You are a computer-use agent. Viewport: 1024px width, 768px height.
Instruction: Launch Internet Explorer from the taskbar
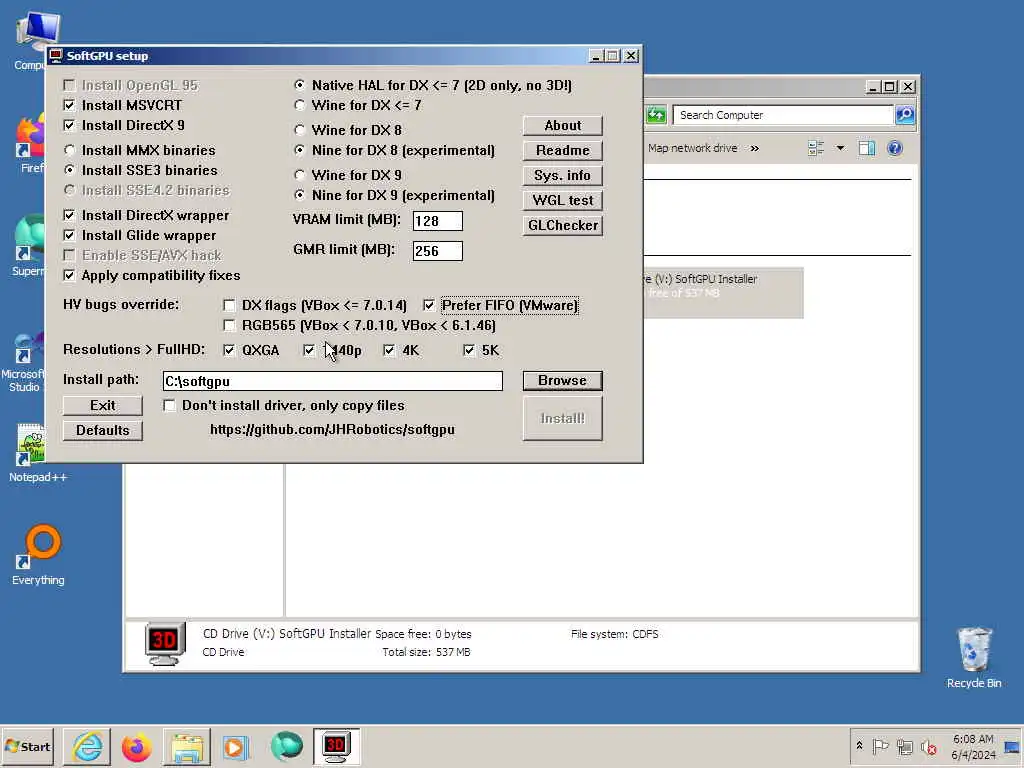(x=88, y=747)
